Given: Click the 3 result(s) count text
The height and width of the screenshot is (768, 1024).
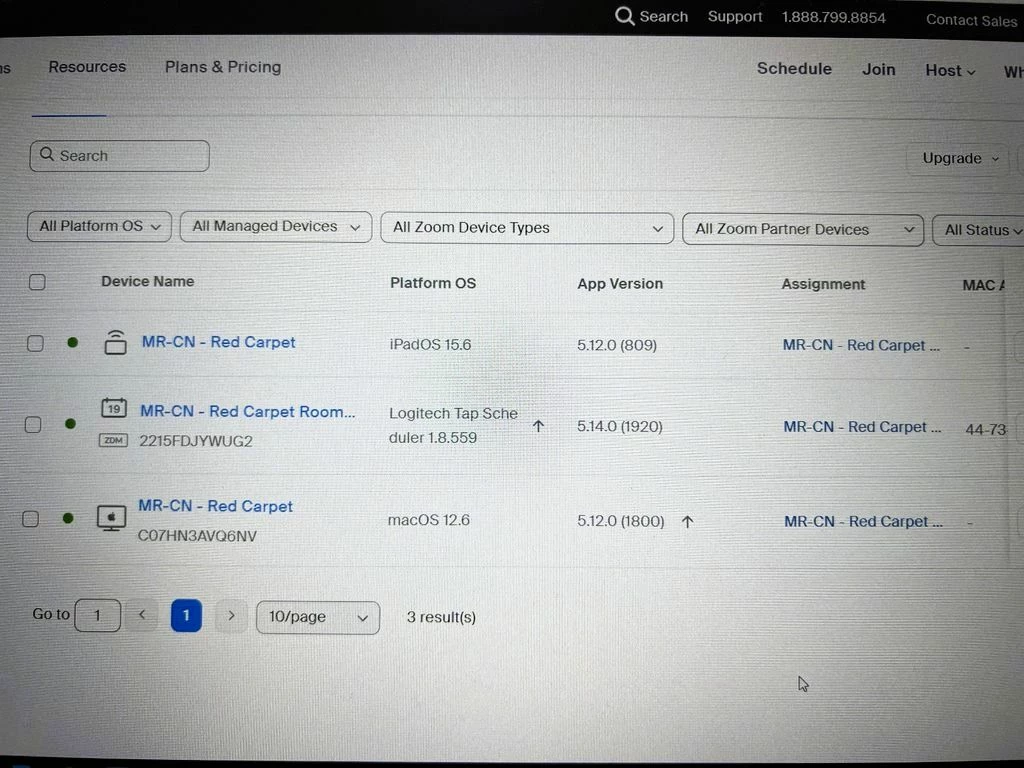Looking at the screenshot, I should (441, 617).
